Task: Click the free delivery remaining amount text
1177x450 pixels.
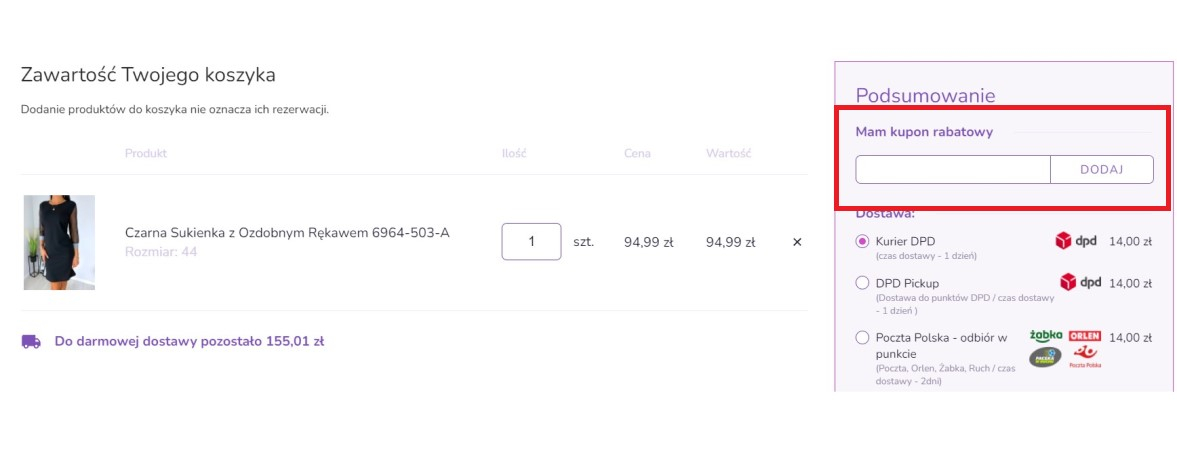Action: coord(189,341)
